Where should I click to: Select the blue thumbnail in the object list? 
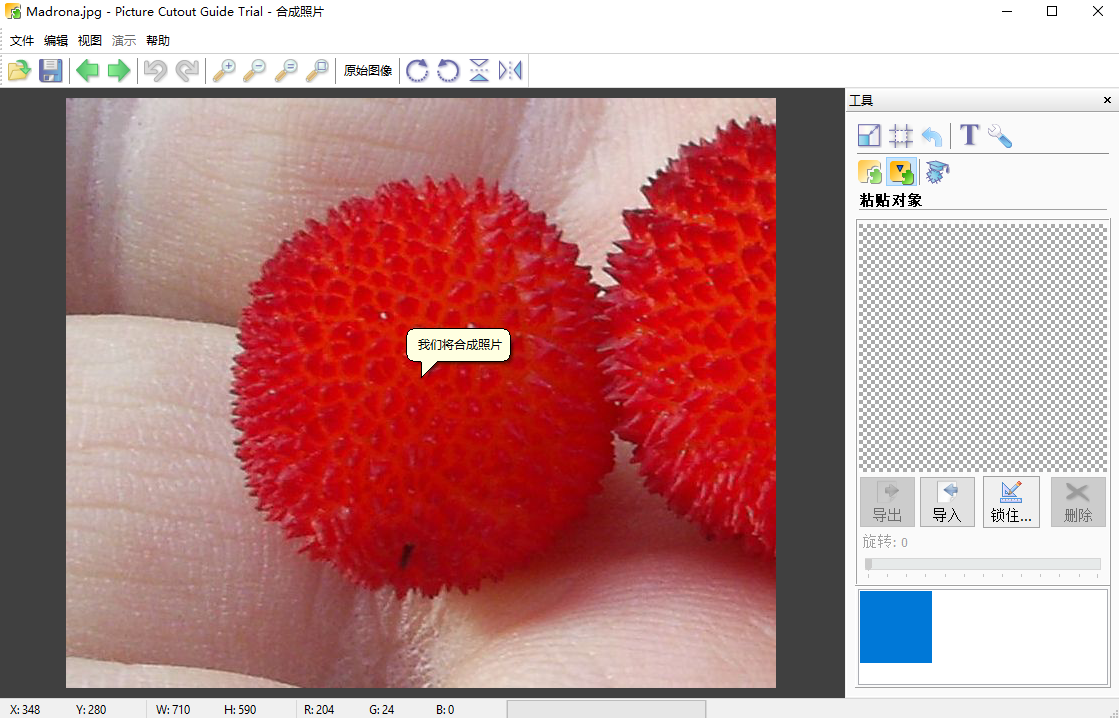coord(896,627)
